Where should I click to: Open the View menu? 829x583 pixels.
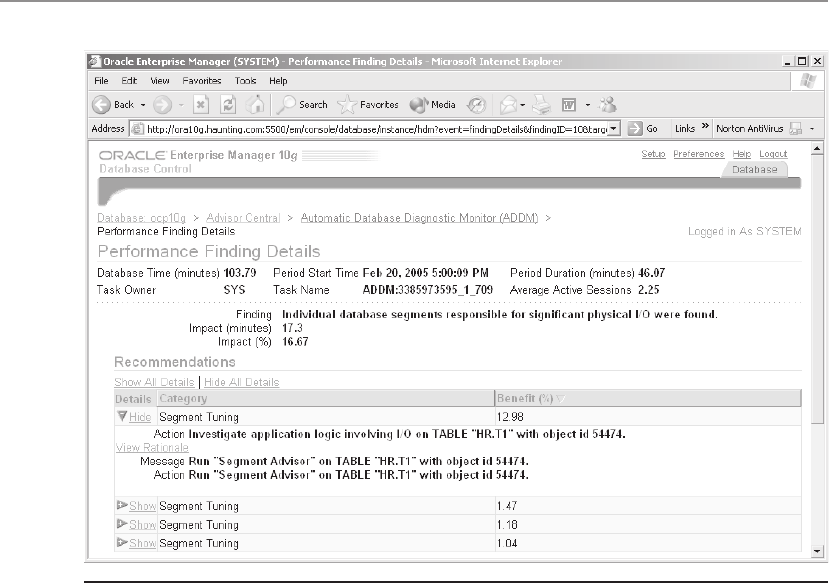tap(160, 81)
